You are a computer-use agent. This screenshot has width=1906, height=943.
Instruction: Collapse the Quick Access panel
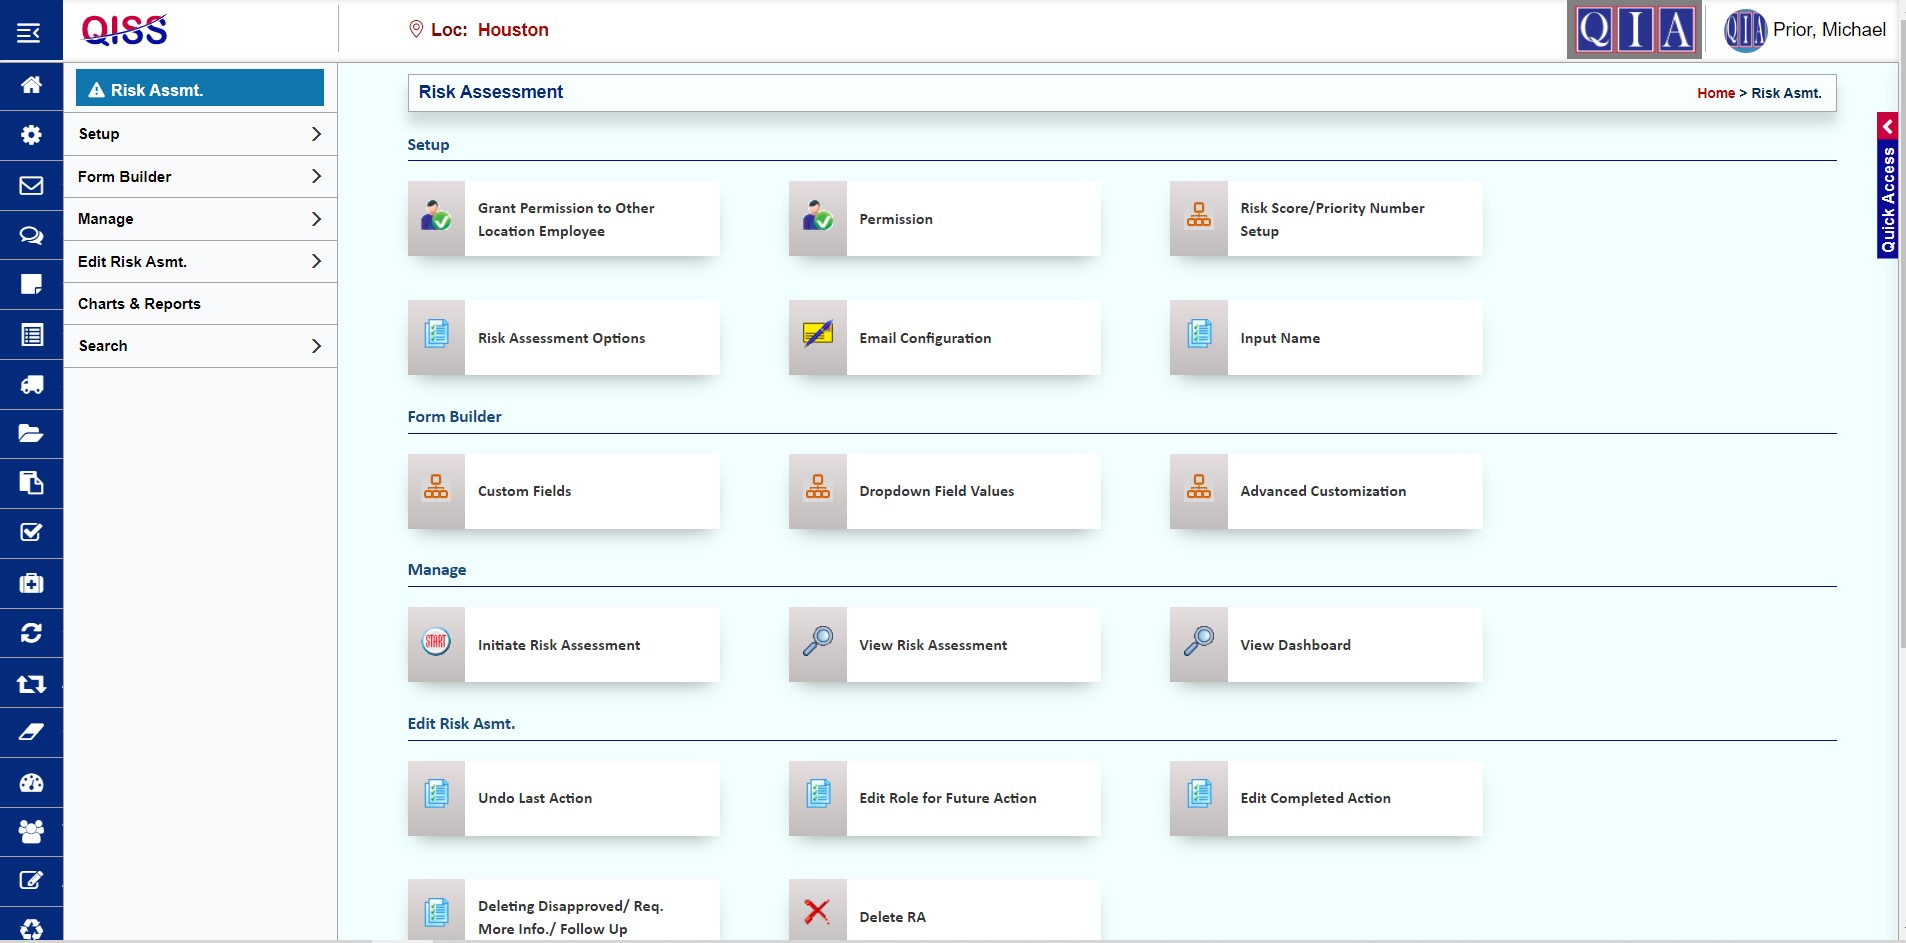[1888, 126]
